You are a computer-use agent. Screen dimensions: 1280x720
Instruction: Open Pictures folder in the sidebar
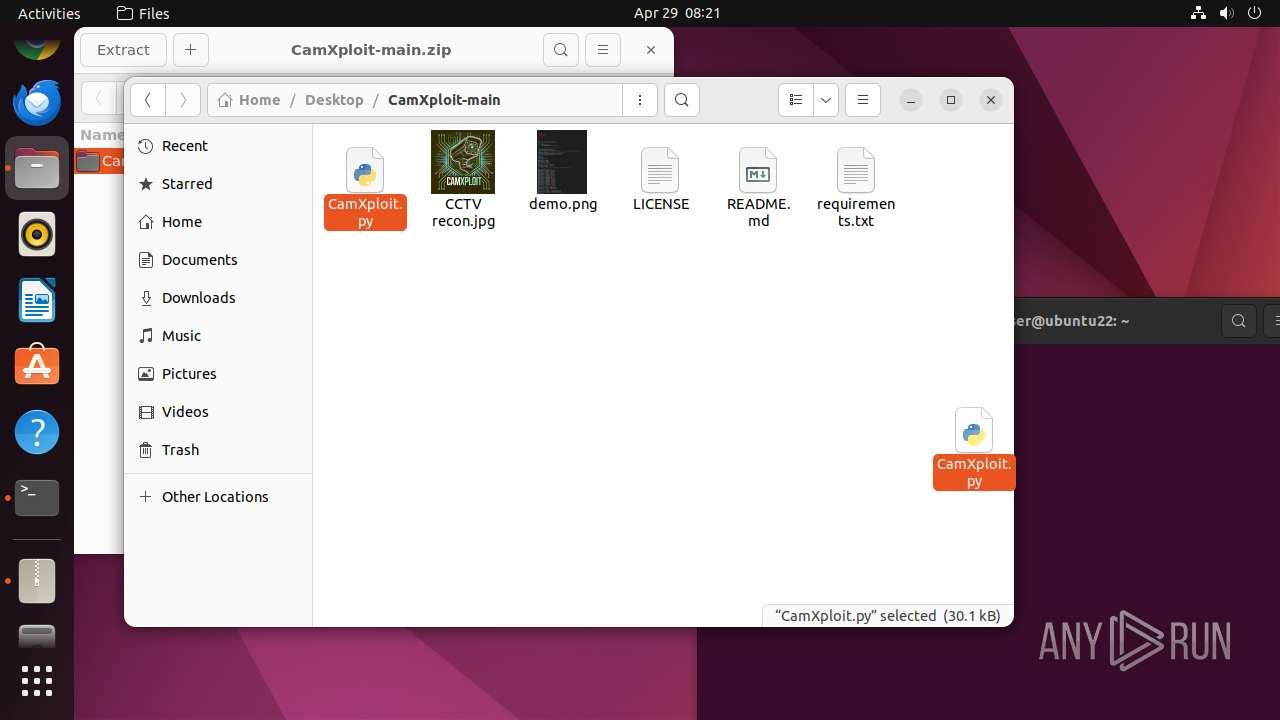pos(218,374)
